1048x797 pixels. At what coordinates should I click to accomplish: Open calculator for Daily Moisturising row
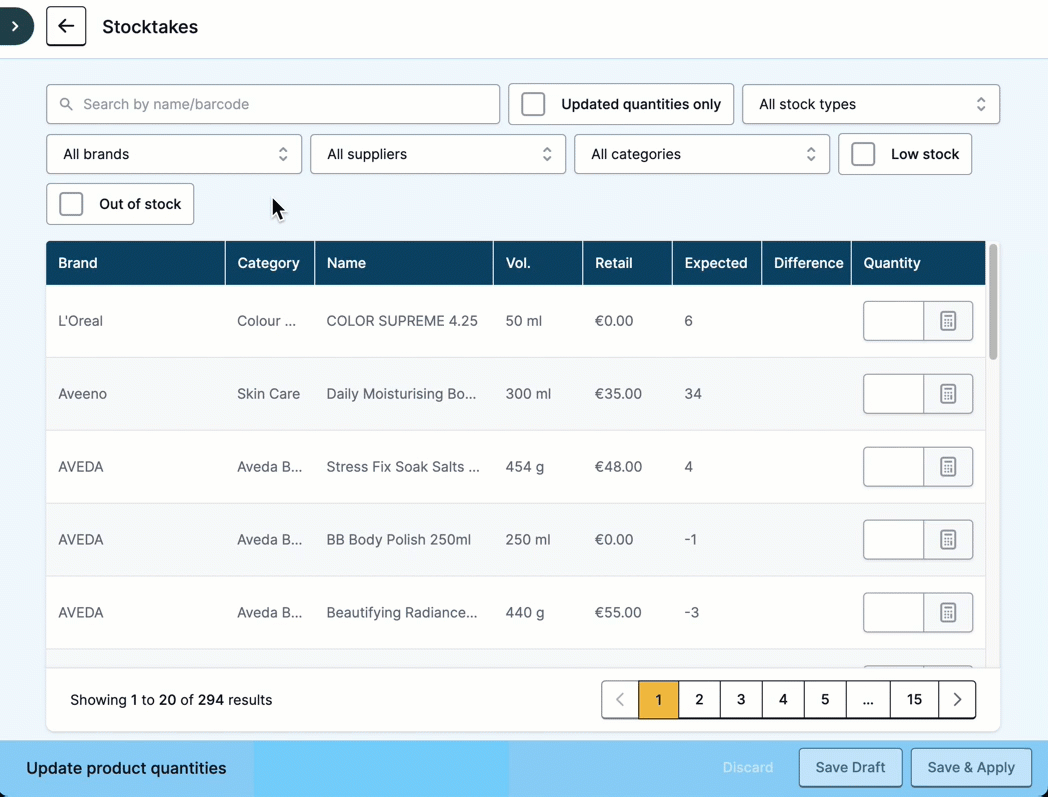point(948,394)
